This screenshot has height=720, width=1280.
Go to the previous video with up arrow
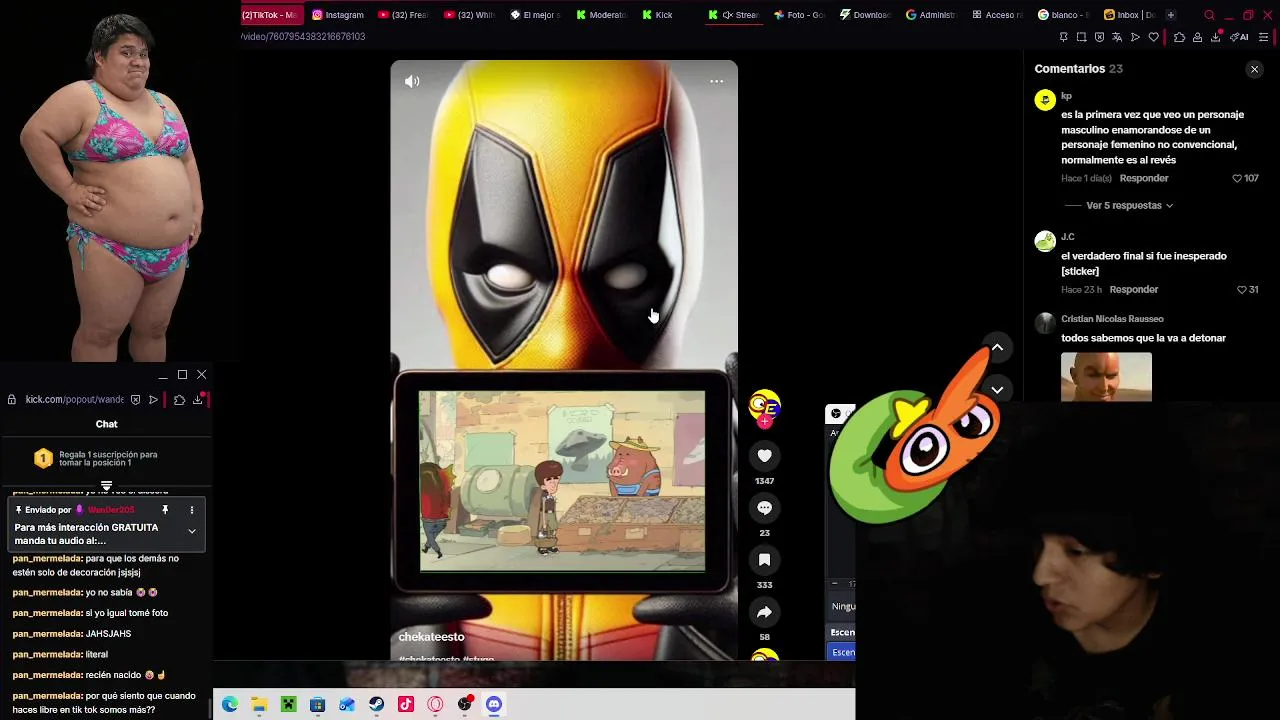point(997,347)
